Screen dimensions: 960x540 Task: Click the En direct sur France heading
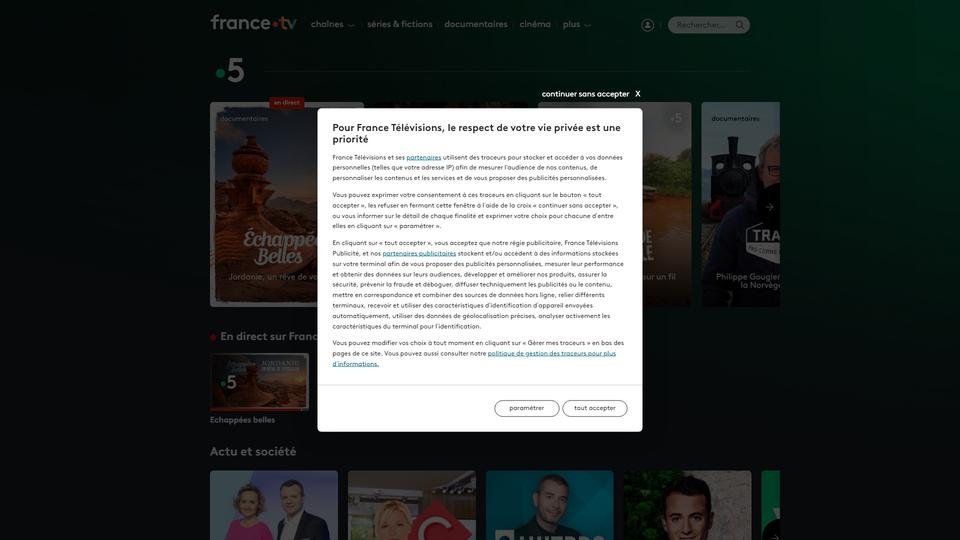269,337
